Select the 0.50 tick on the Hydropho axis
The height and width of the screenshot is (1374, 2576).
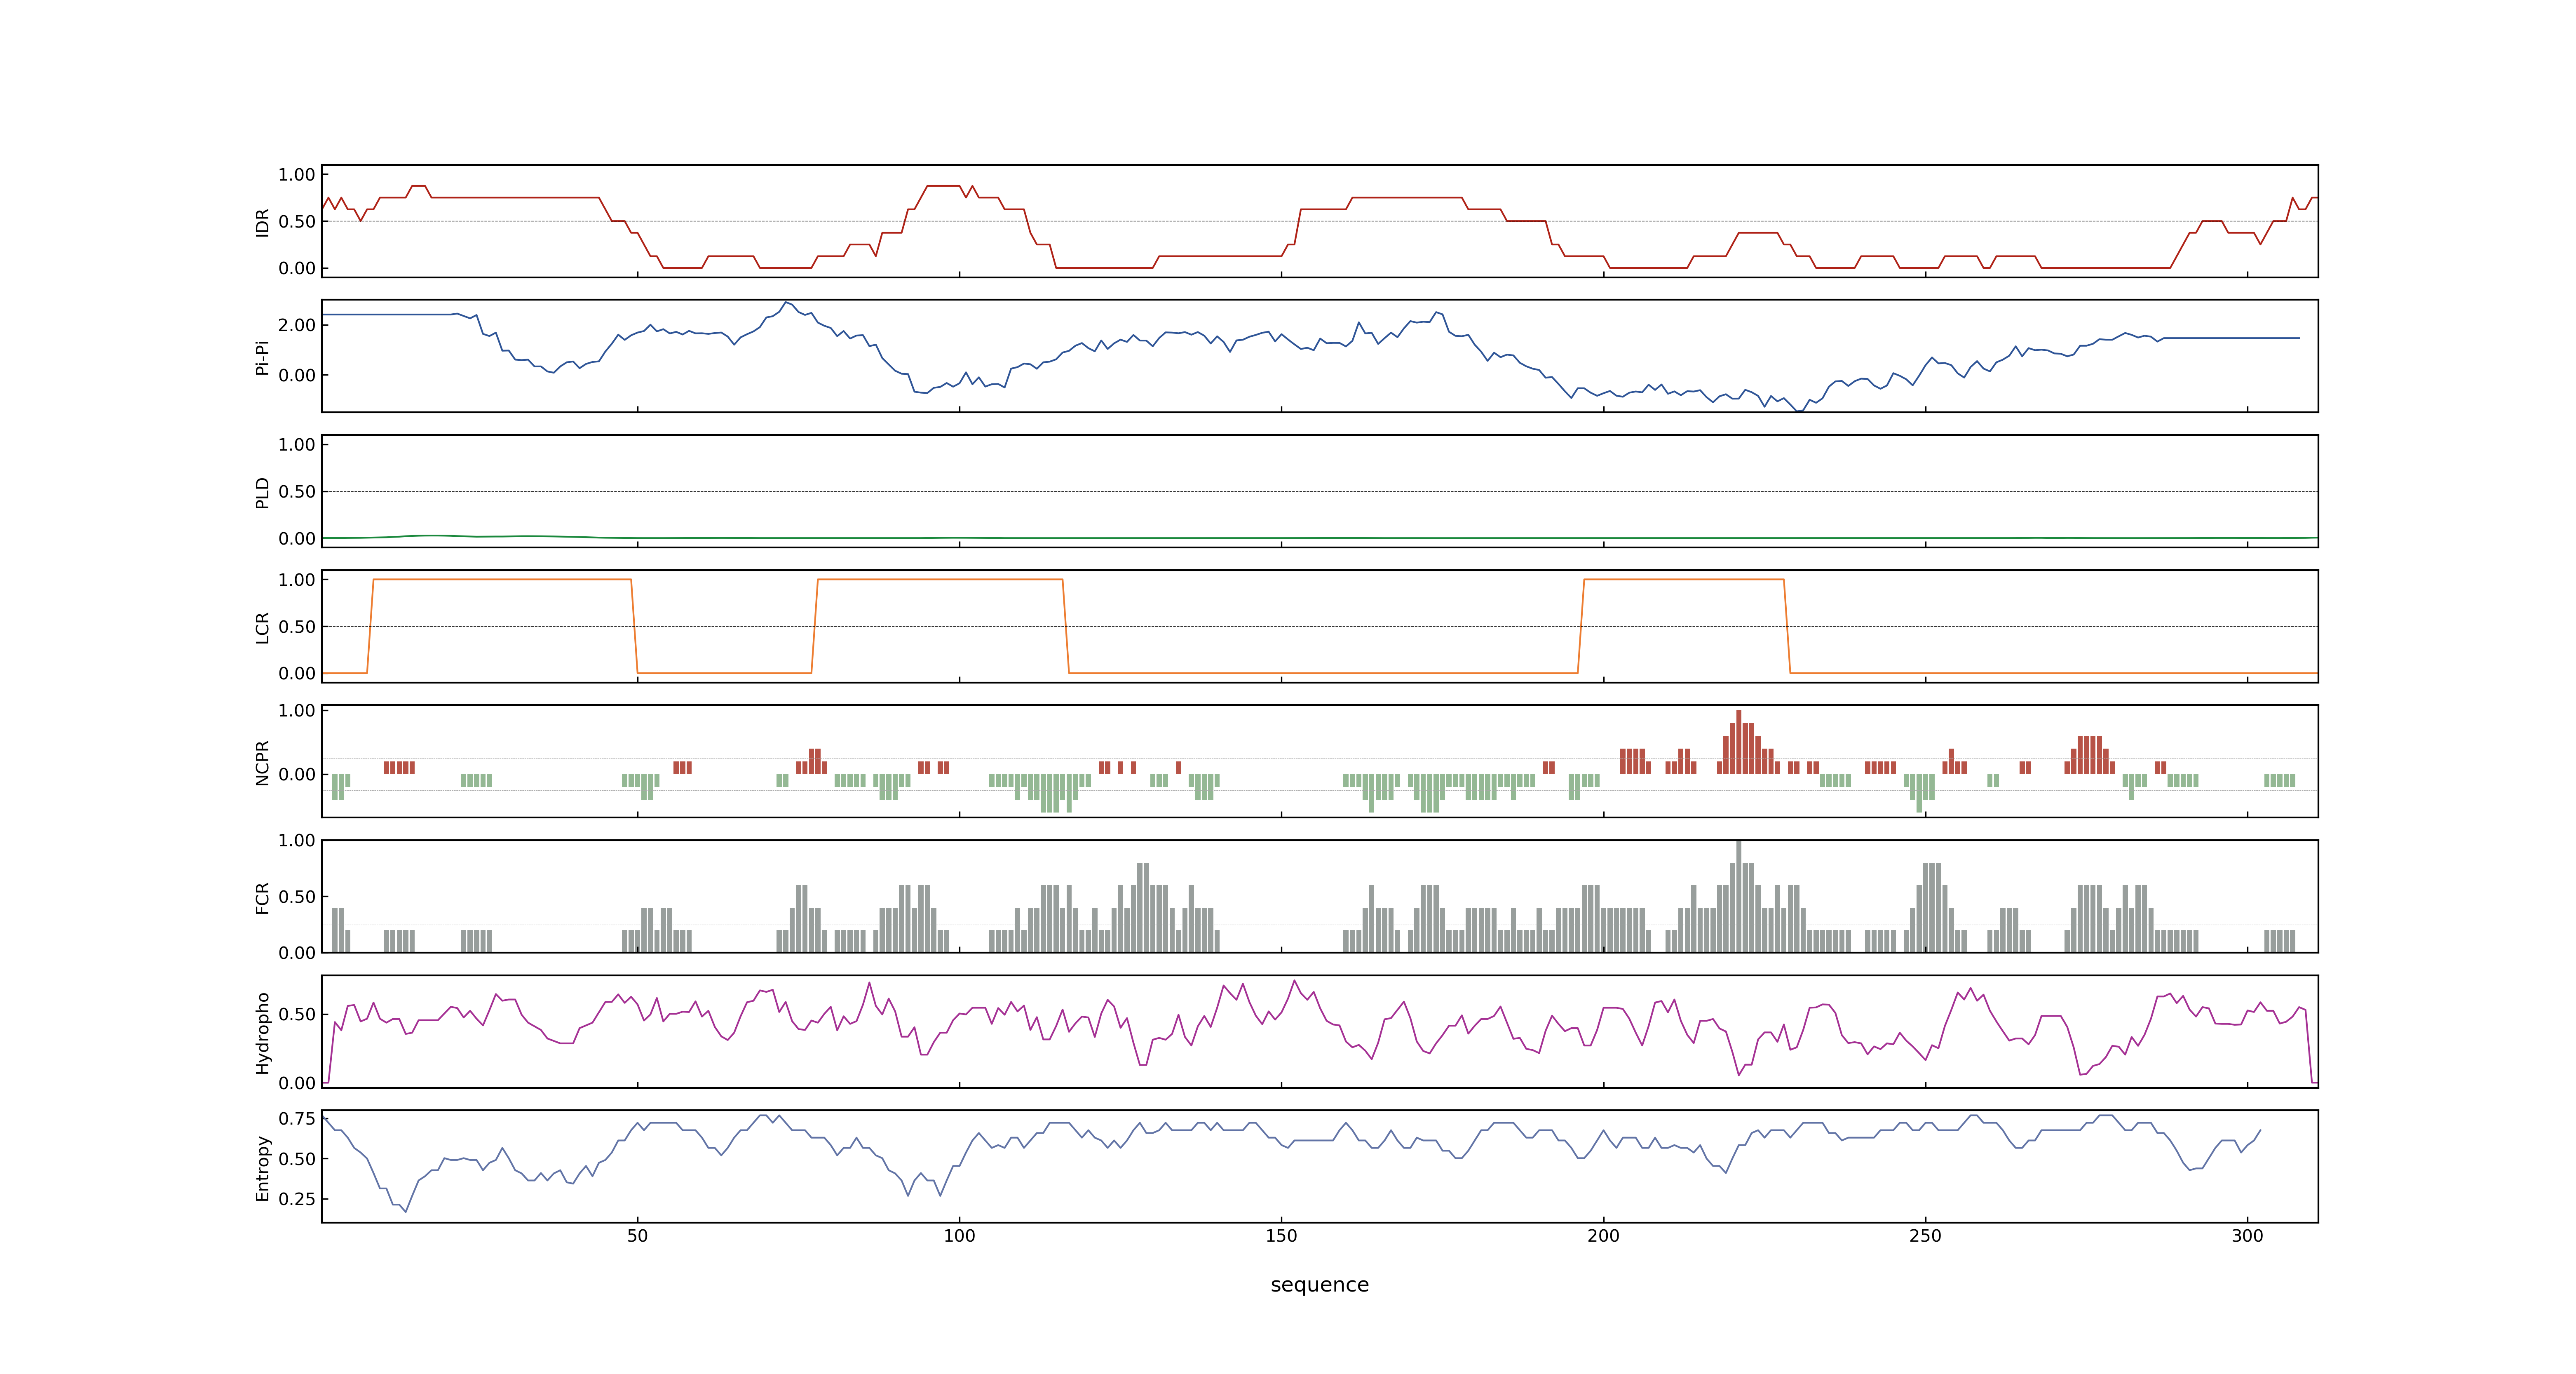(297, 1014)
